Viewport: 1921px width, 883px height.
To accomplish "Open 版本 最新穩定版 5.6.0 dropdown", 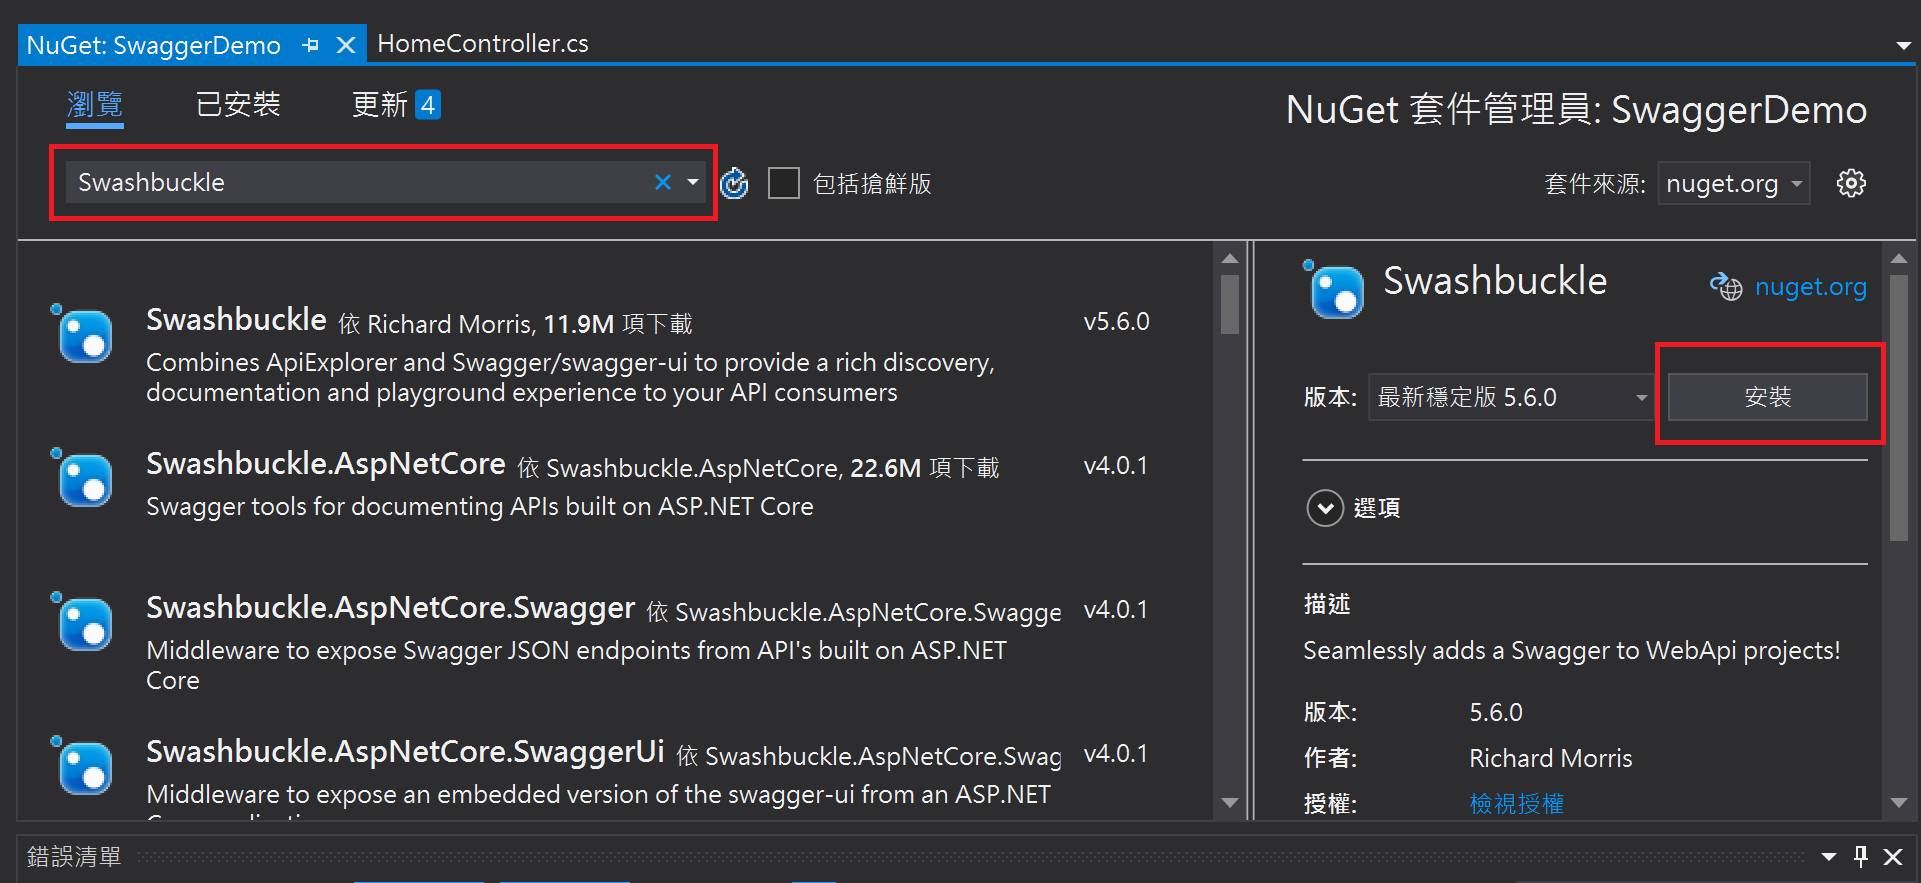I will click(1511, 397).
